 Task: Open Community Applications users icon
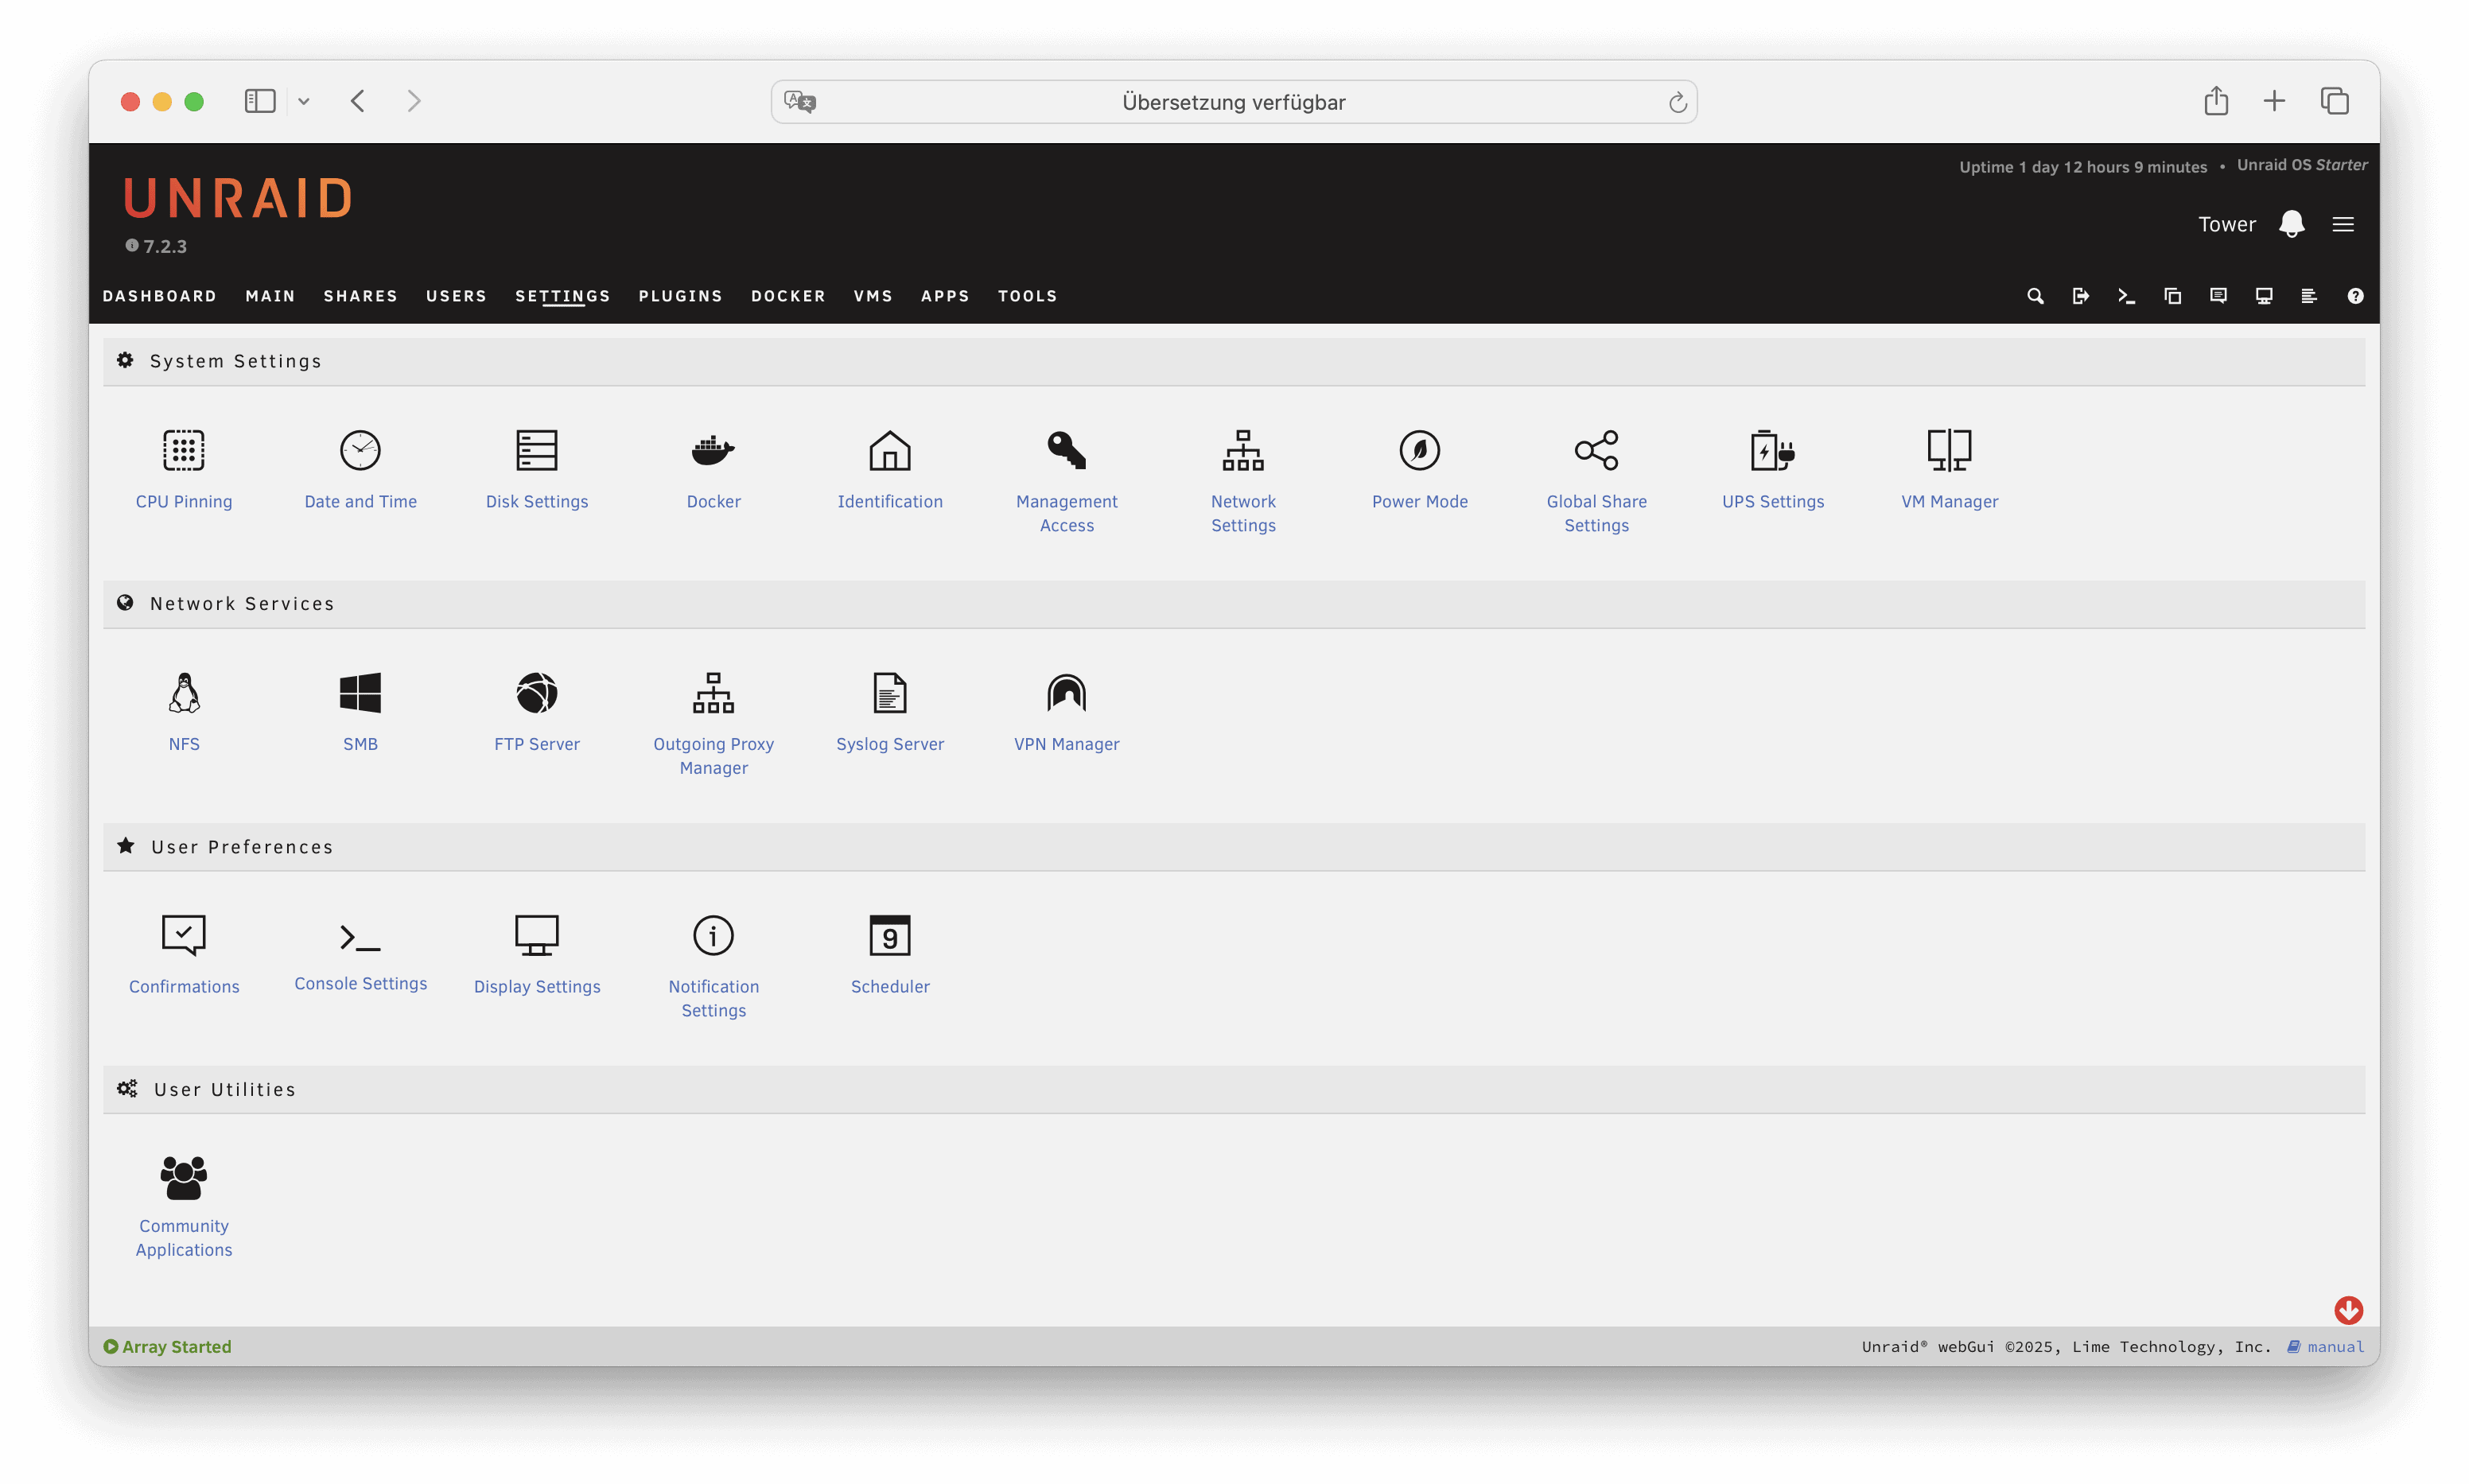[184, 1178]
